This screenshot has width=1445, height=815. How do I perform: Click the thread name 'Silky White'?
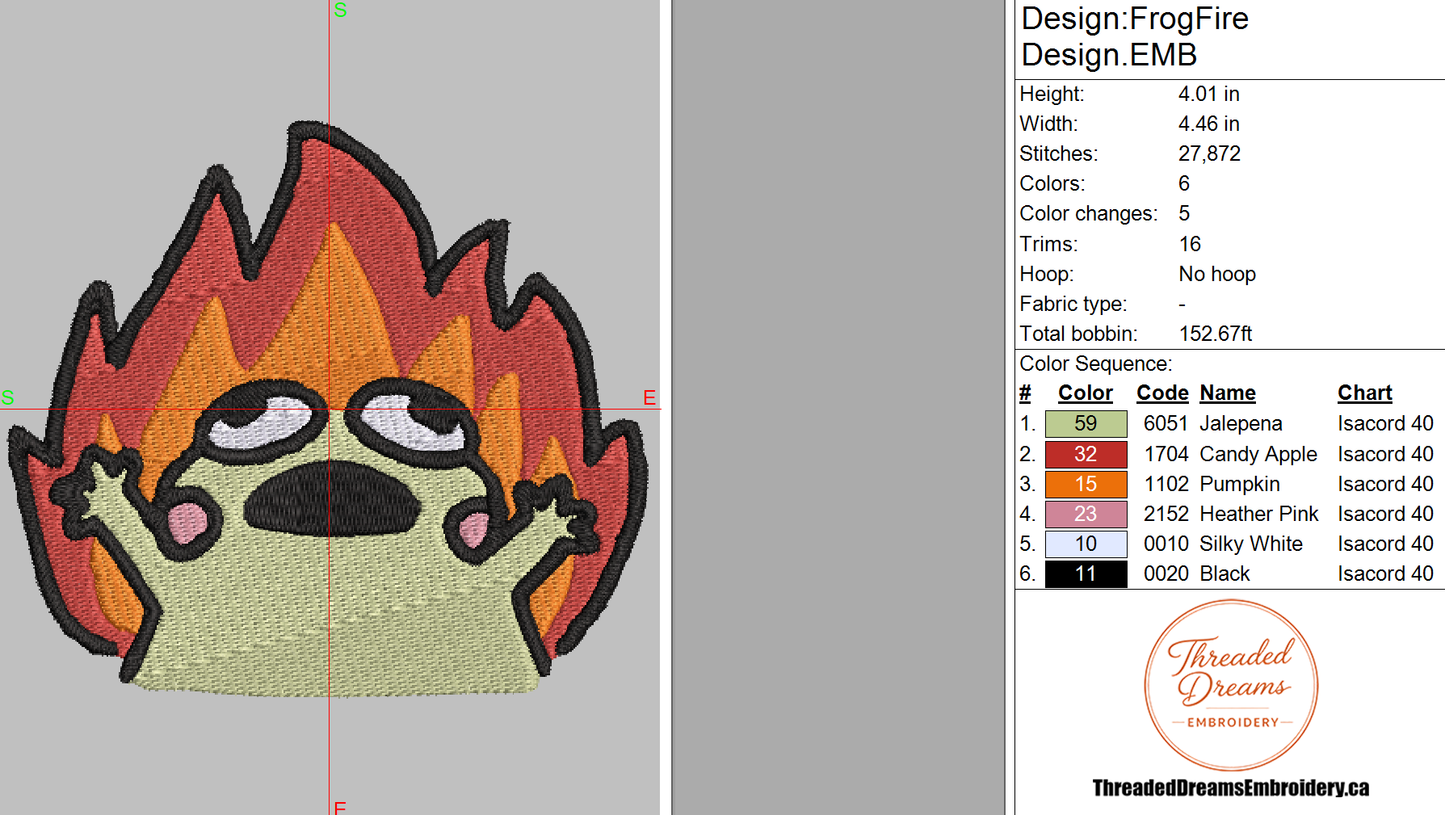pos(1251,545)
